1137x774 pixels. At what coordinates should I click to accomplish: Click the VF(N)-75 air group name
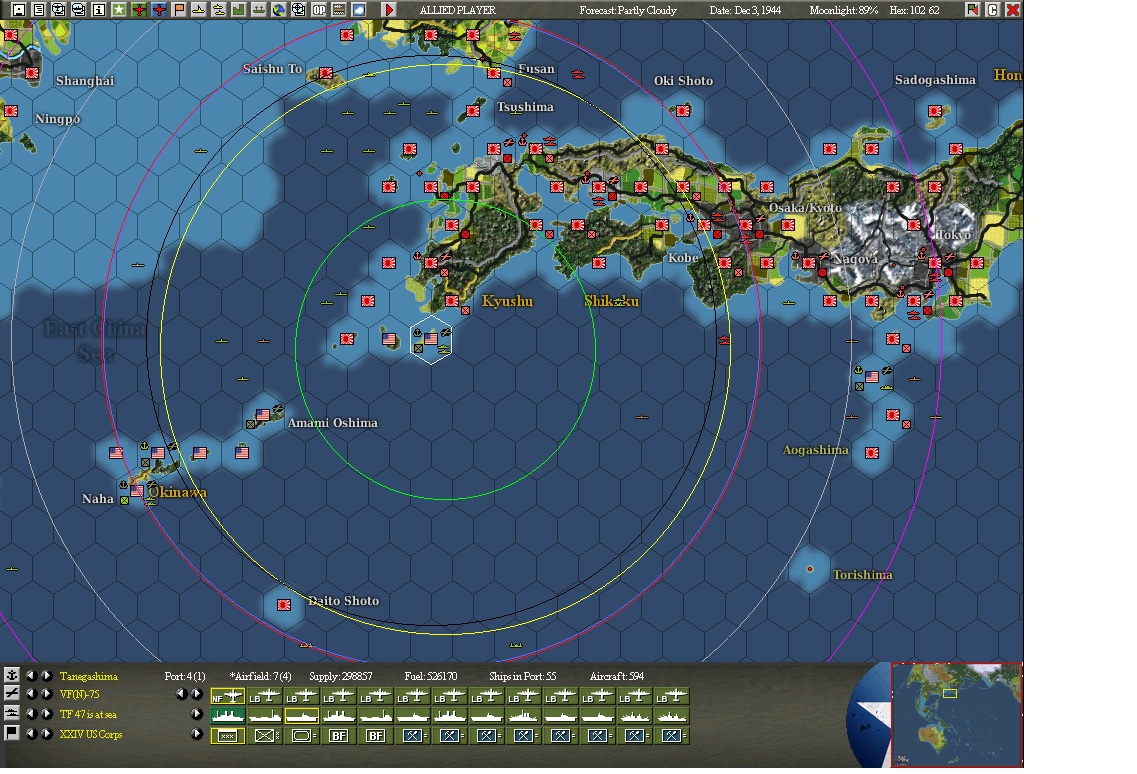(80, 694)
